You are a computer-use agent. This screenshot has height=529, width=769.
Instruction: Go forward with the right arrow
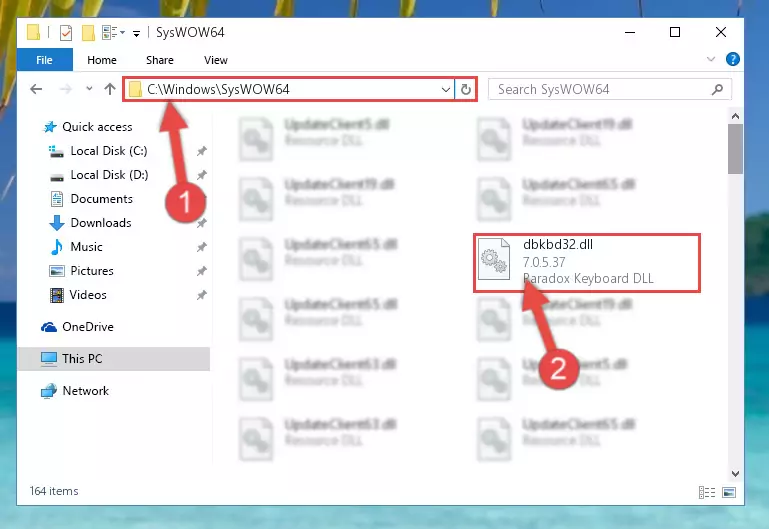[65, 89]
